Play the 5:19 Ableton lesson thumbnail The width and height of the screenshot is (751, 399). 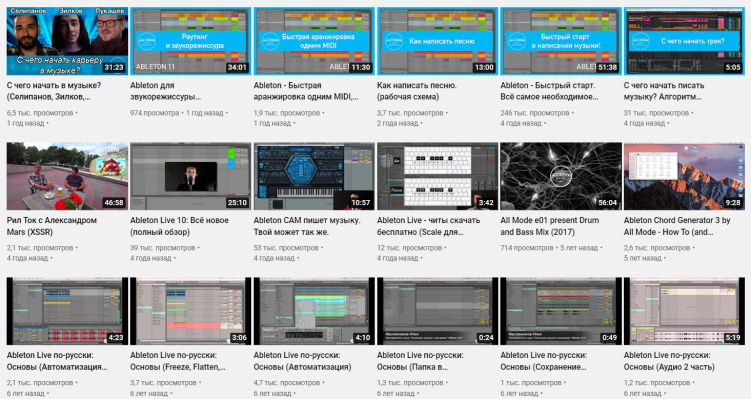[x=684, y=311]
